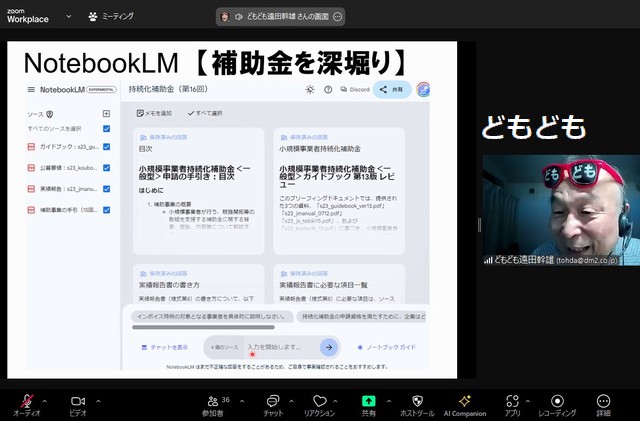Add a source with plus icon
The height and width of the screenshot is (421, 640).
(106, 114)
